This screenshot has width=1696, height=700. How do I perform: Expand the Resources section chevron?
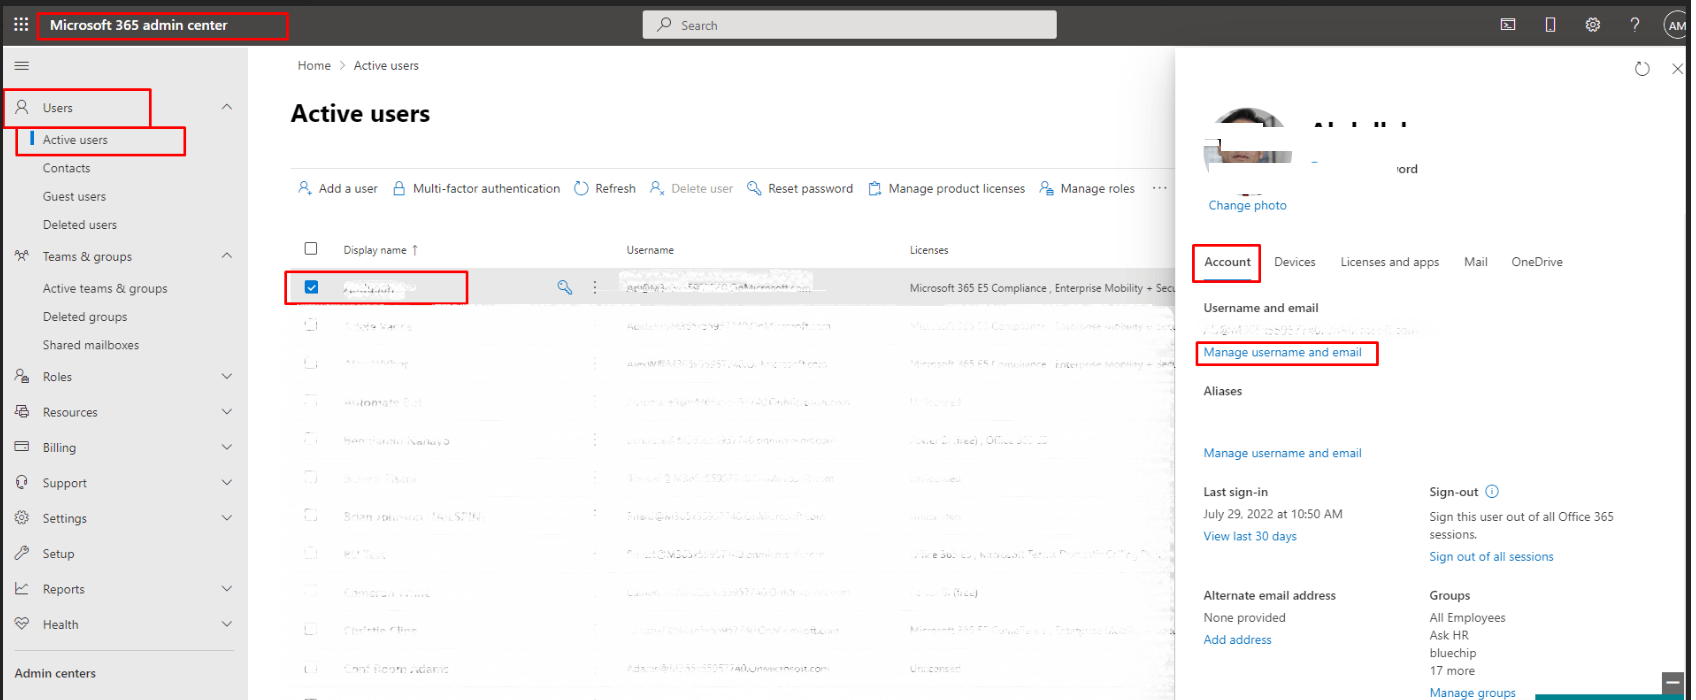pyautogui.click(x=227, y=412)
